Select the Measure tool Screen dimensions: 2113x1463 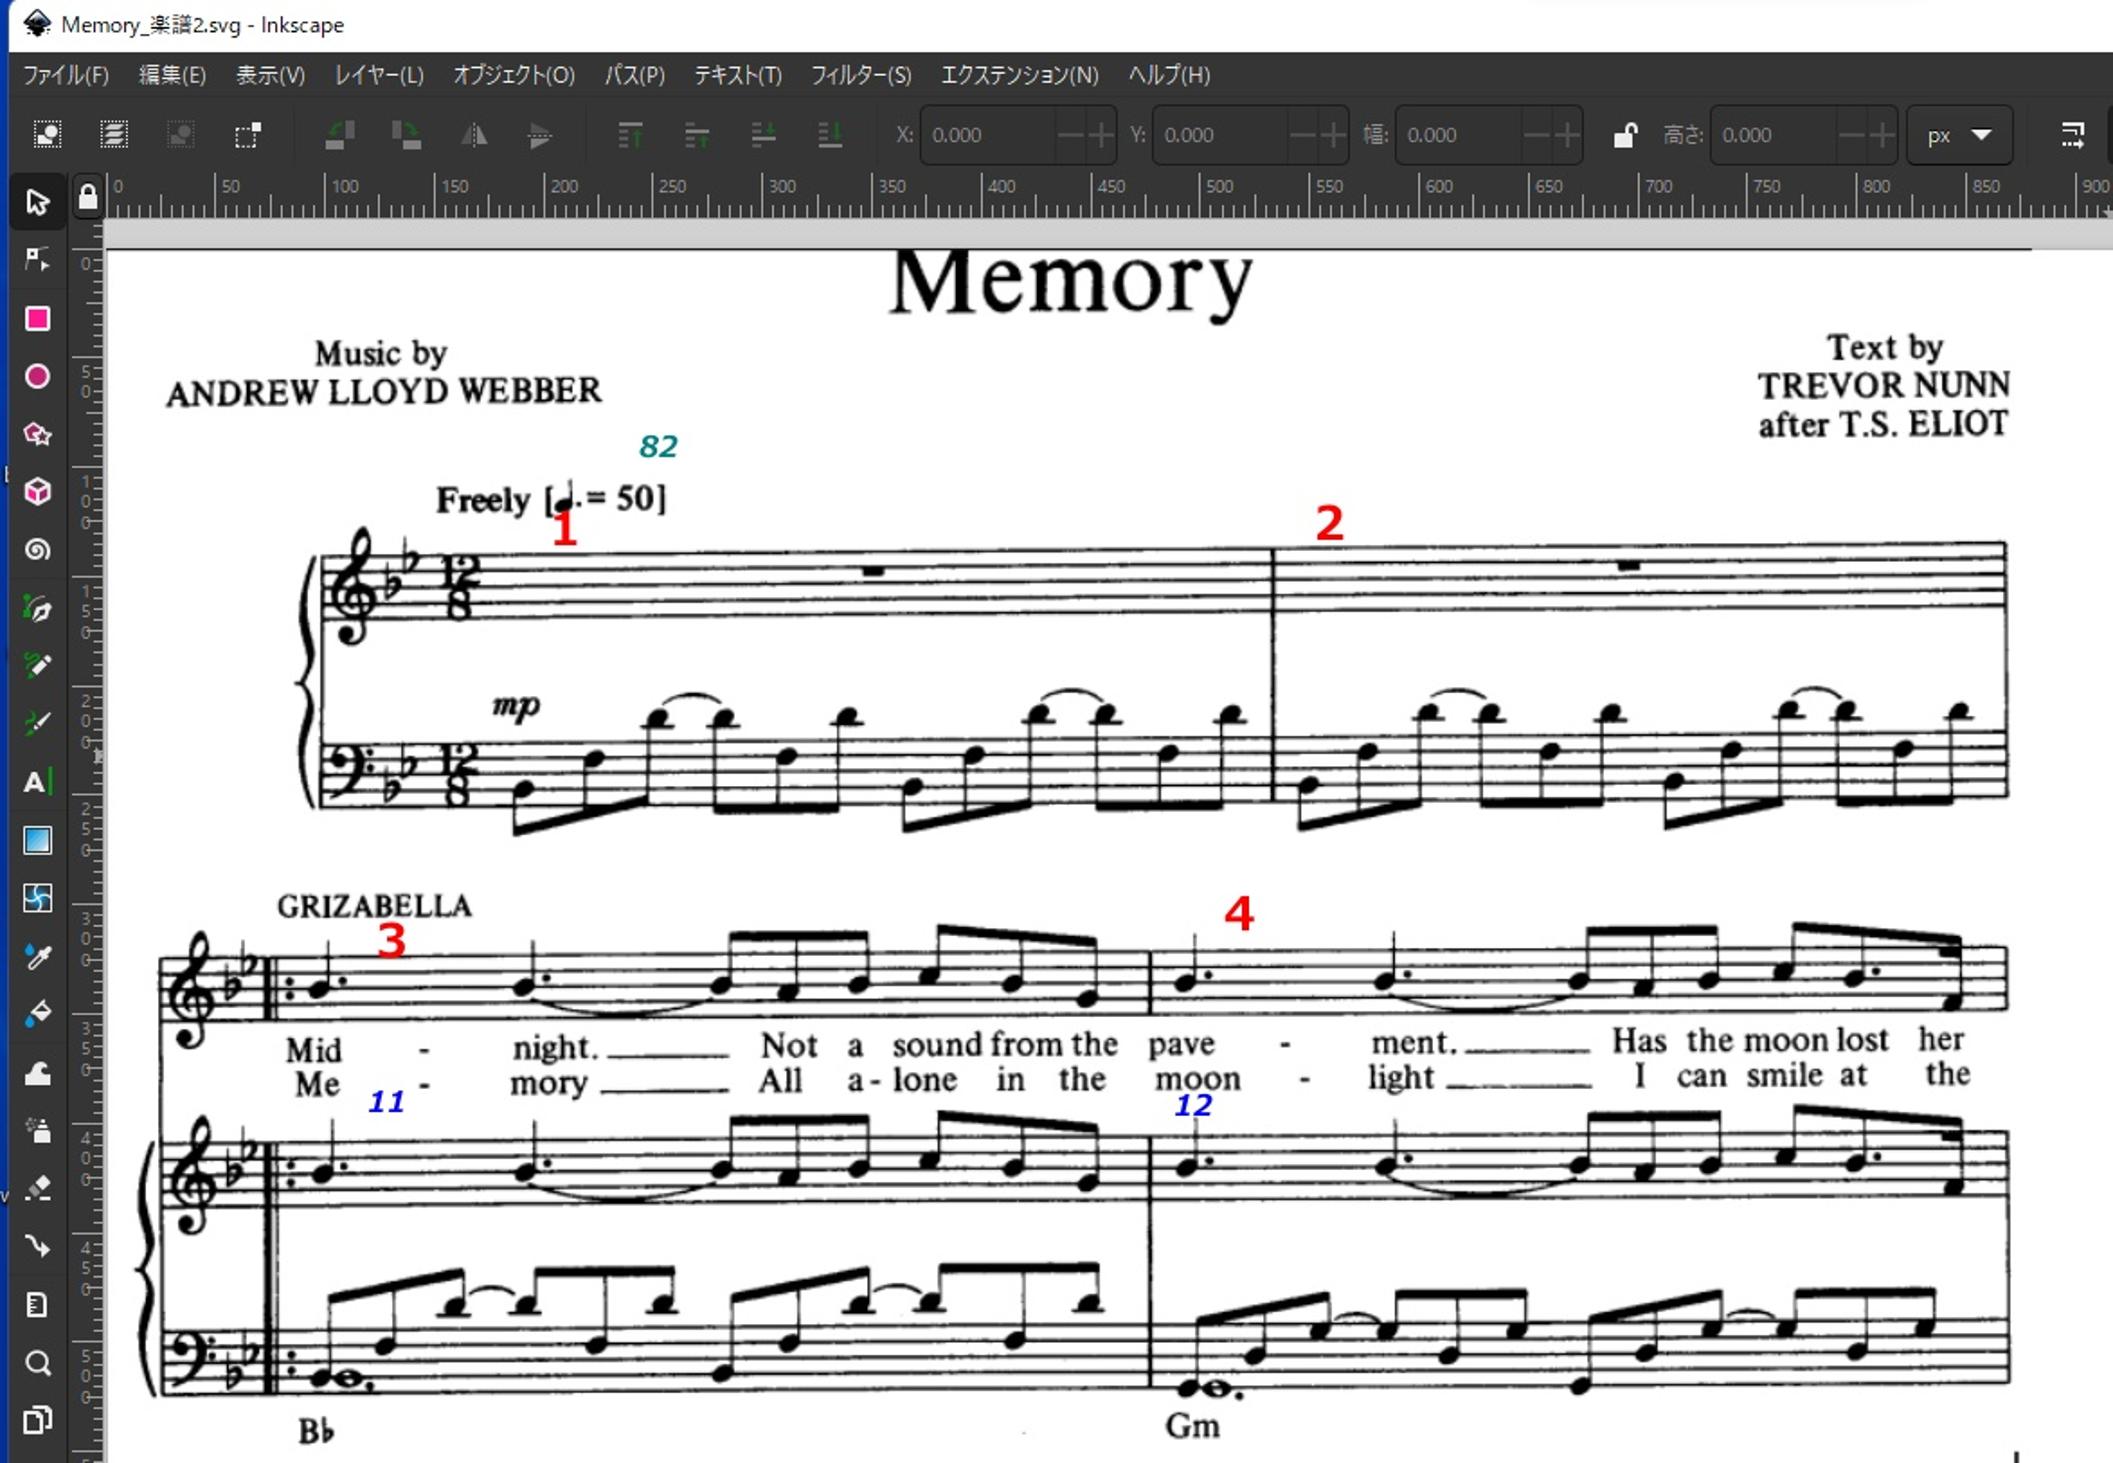37,1305
